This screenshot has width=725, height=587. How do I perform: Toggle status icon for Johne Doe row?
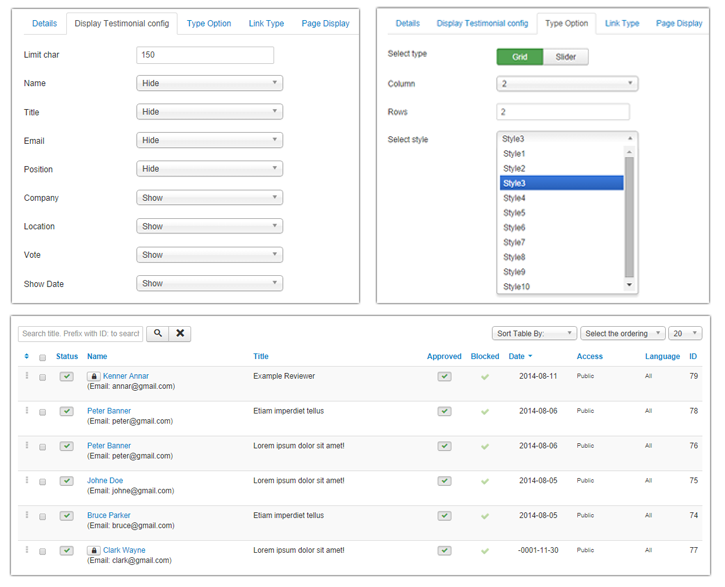[x=67, y=481]
